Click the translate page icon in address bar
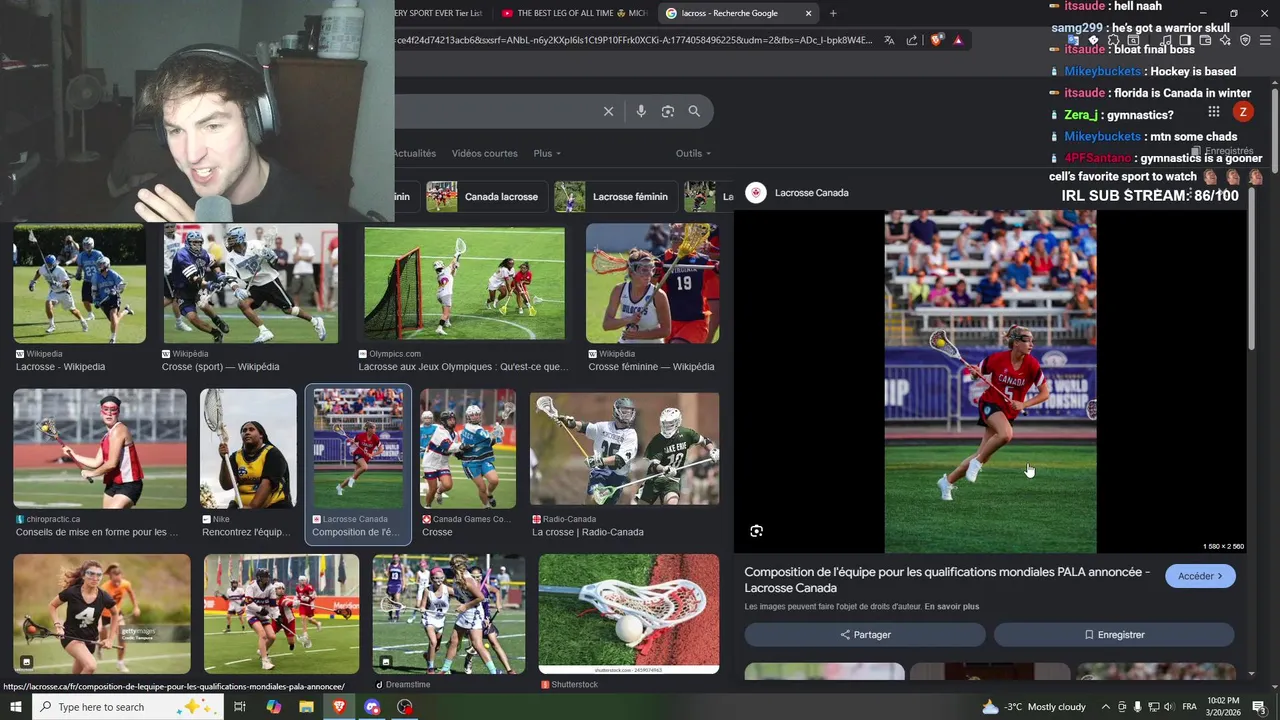 tap(889, 40)
